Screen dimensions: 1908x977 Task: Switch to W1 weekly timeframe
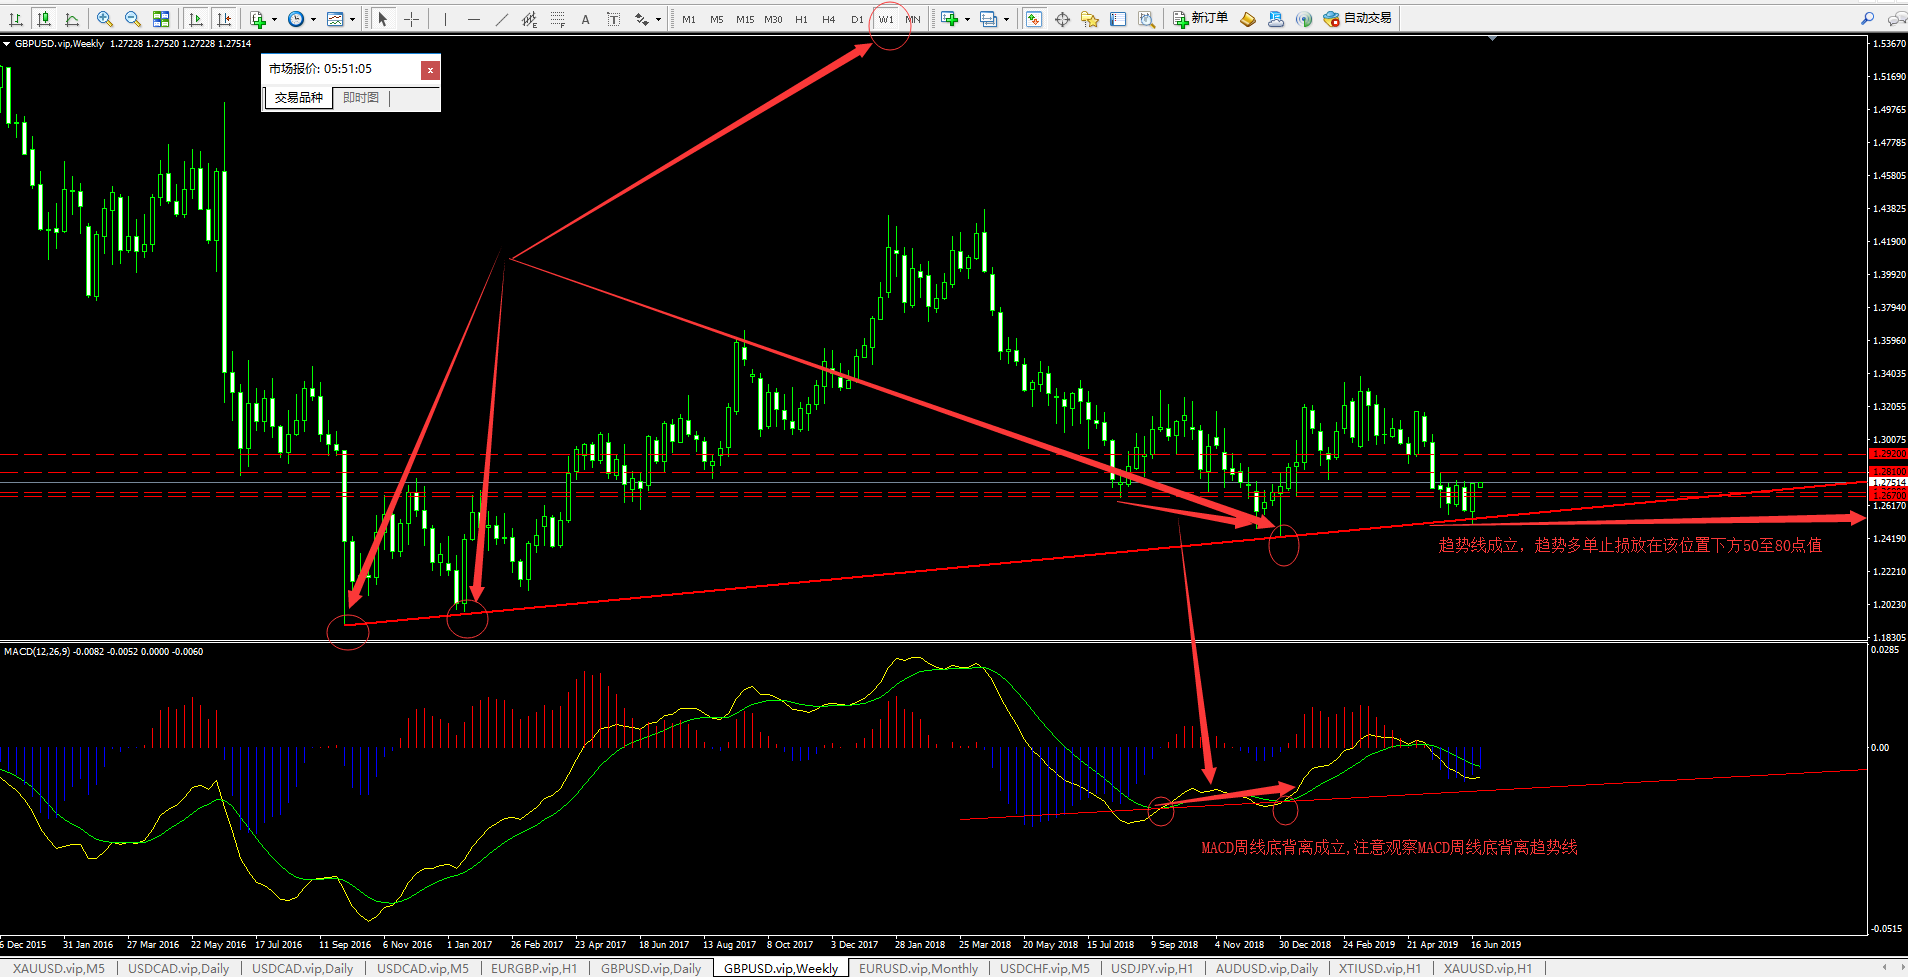[886, 19]
